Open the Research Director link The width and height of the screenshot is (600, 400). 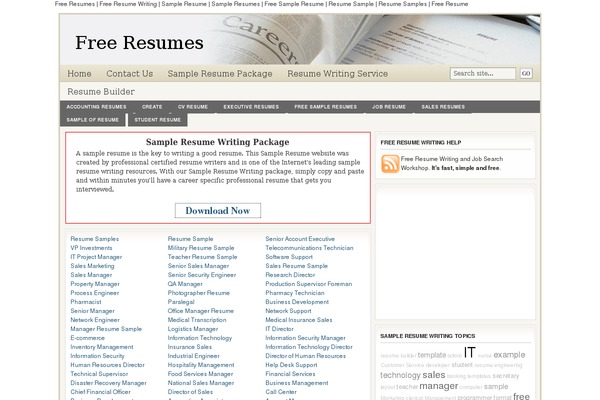pos(290,275)
